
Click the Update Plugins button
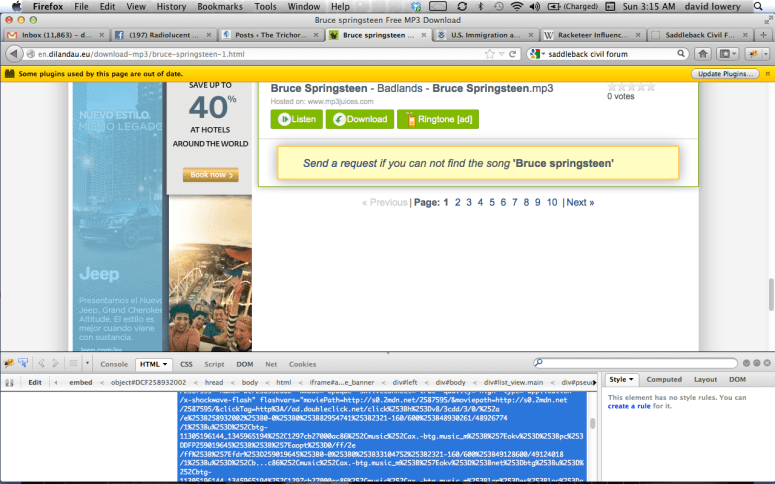point(724,73)
